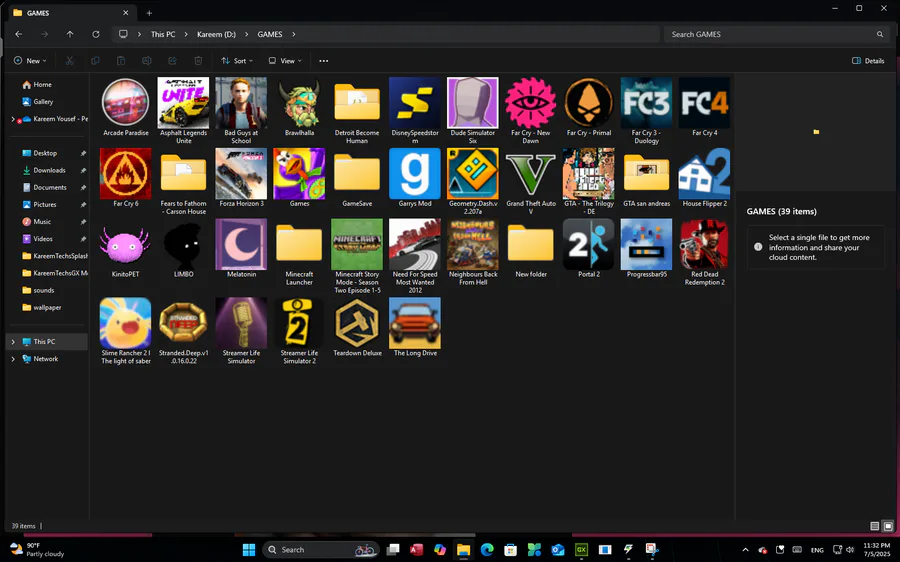This screenshot has width=900, height=562.
Task: Navigate back with the back arrow
Action: coord(19,34)
